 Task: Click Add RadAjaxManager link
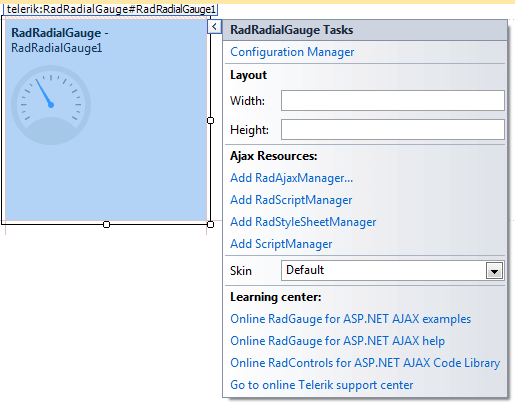[291, 178]
